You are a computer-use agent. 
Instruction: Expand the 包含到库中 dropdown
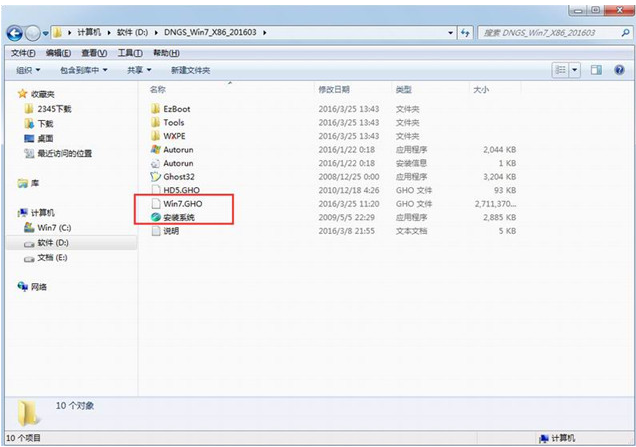pyautogui.click(x=84, y=71)
